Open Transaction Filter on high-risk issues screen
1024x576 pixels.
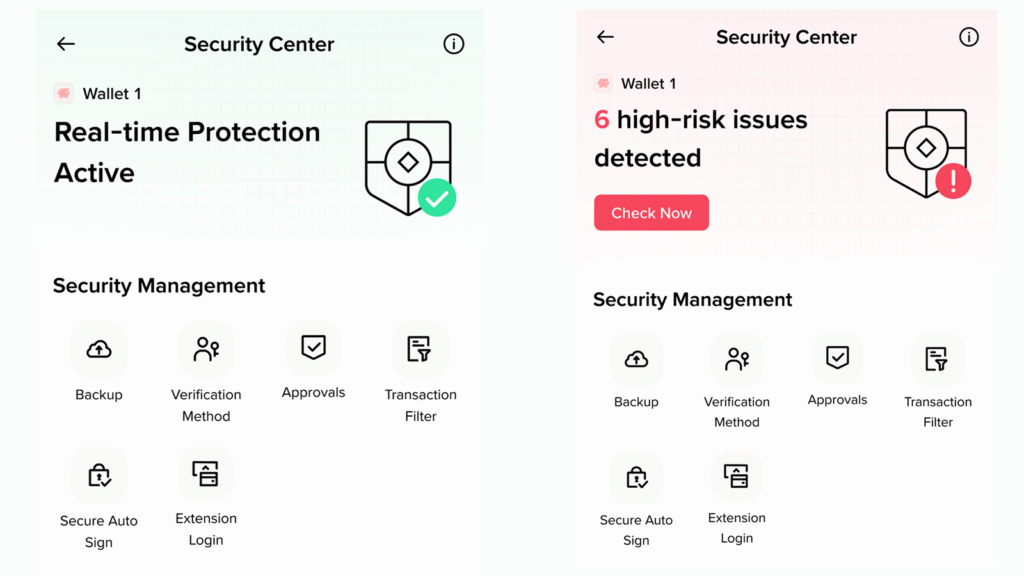(937, 360)
